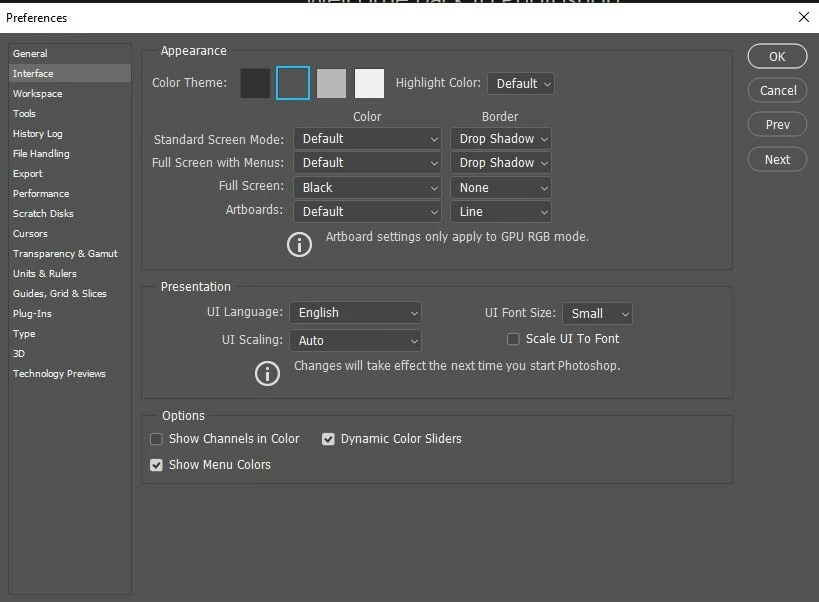The width and height of the screenshot is (819, 602).
Task: Open Guides, Grid & Slices preferences
Action: (69, 293)
